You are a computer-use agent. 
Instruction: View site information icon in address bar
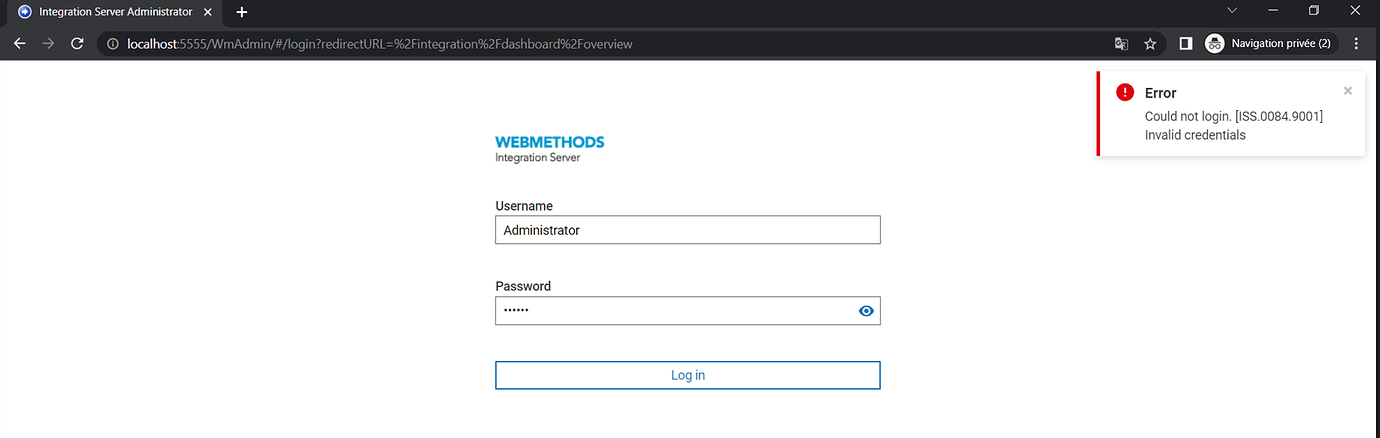113,44
